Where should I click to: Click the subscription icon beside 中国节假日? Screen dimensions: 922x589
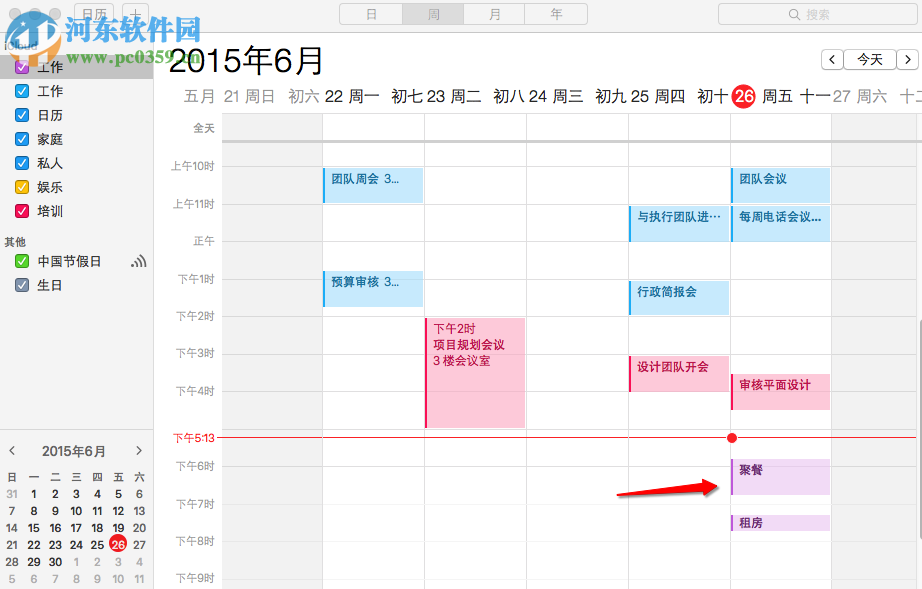(x=140, y=260)
